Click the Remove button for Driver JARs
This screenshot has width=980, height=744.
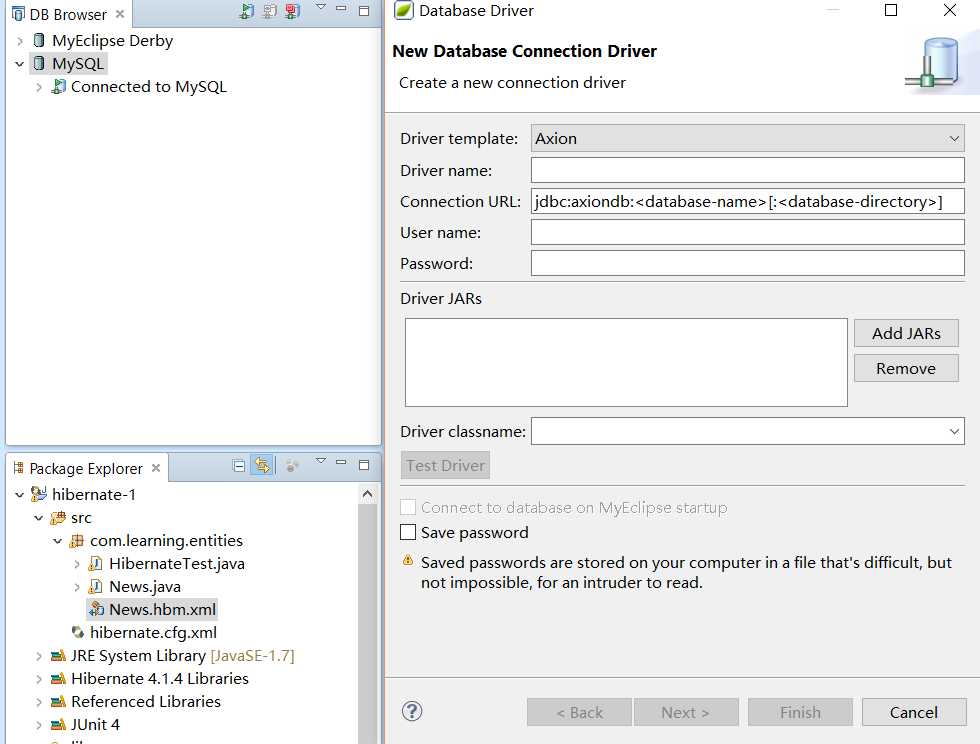pos(906,368)
